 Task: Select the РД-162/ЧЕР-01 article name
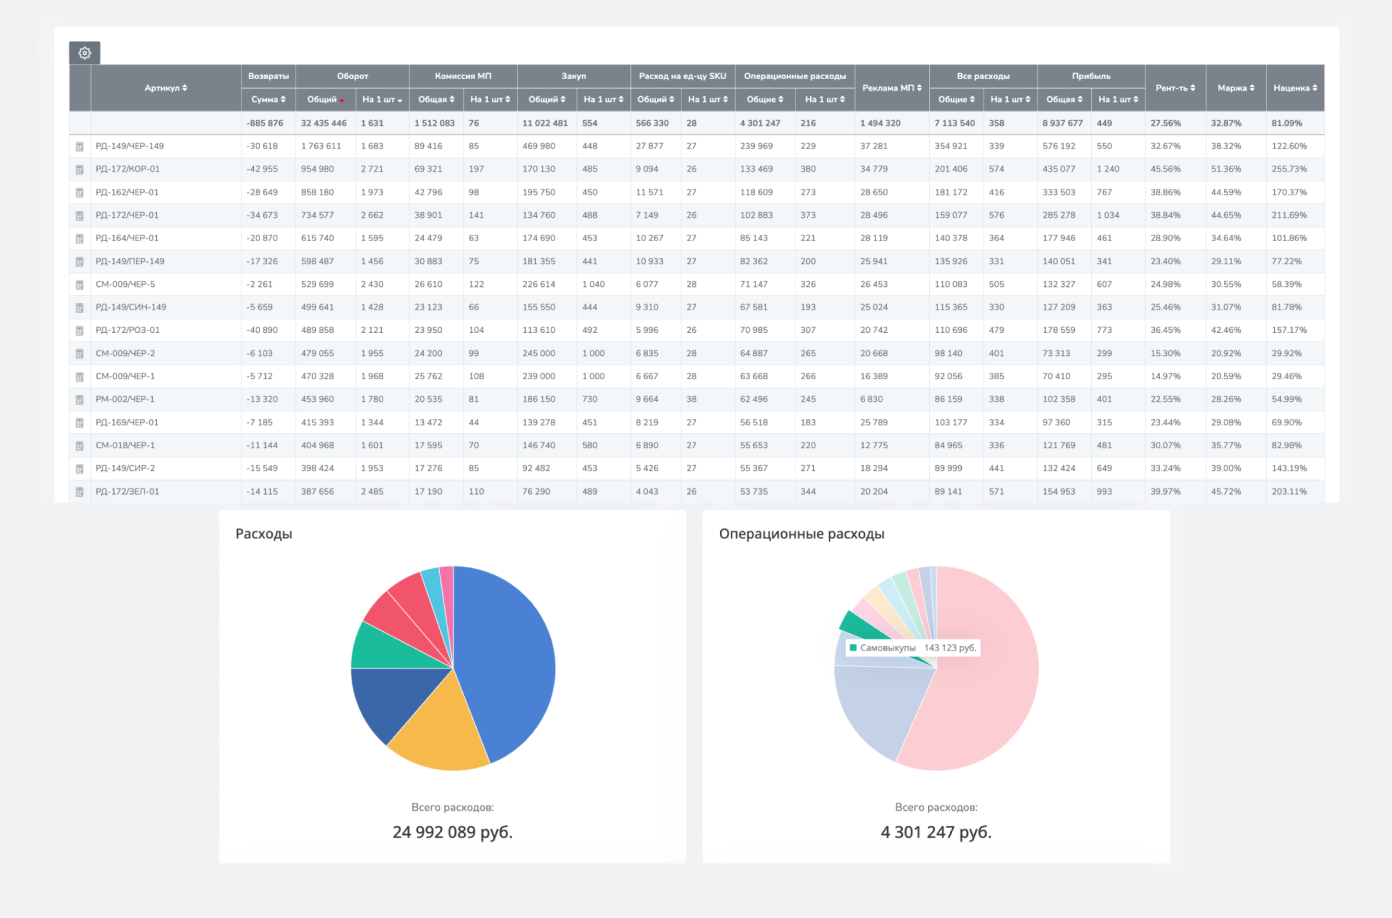[127, 192]
